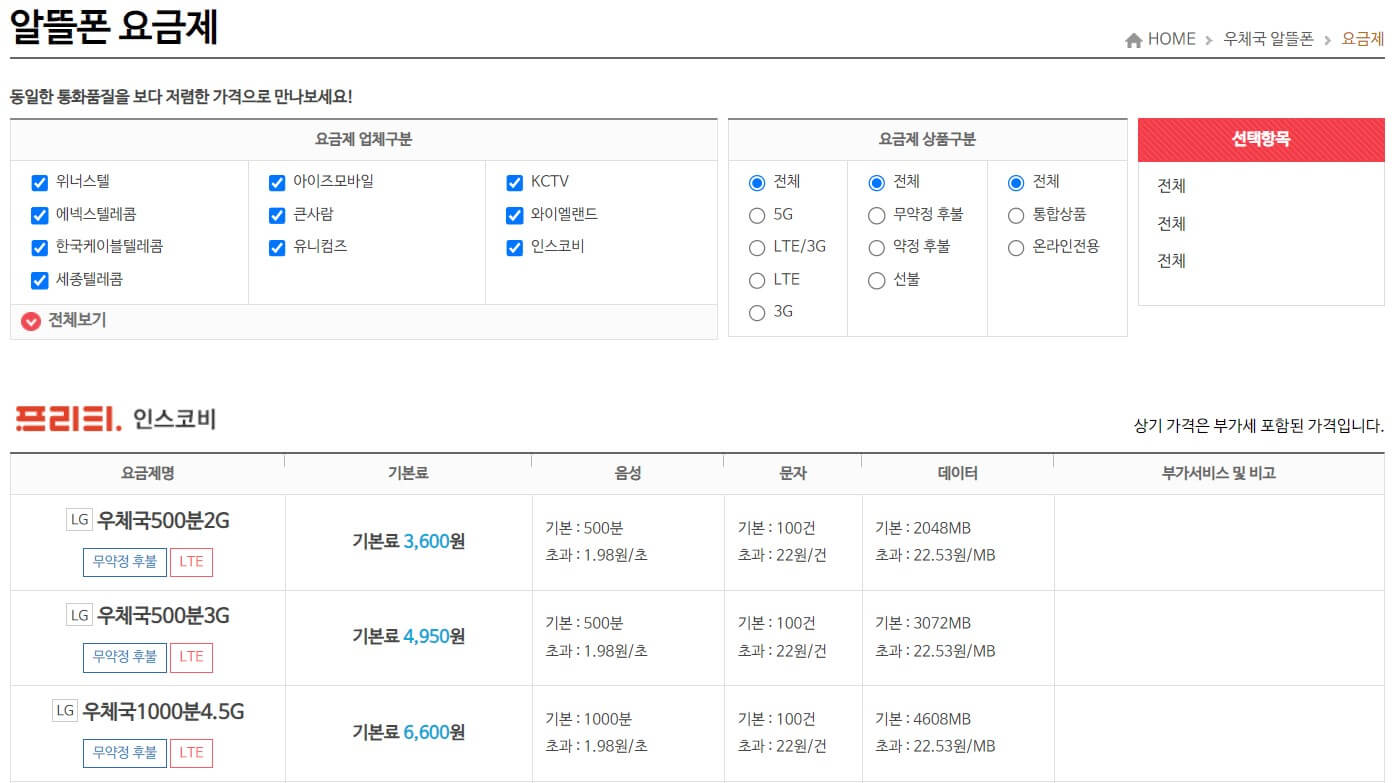Click the HOME house icon in the breadcrumb
1392x783 pixels.
pyautogui.click(x=1133, y=38)
